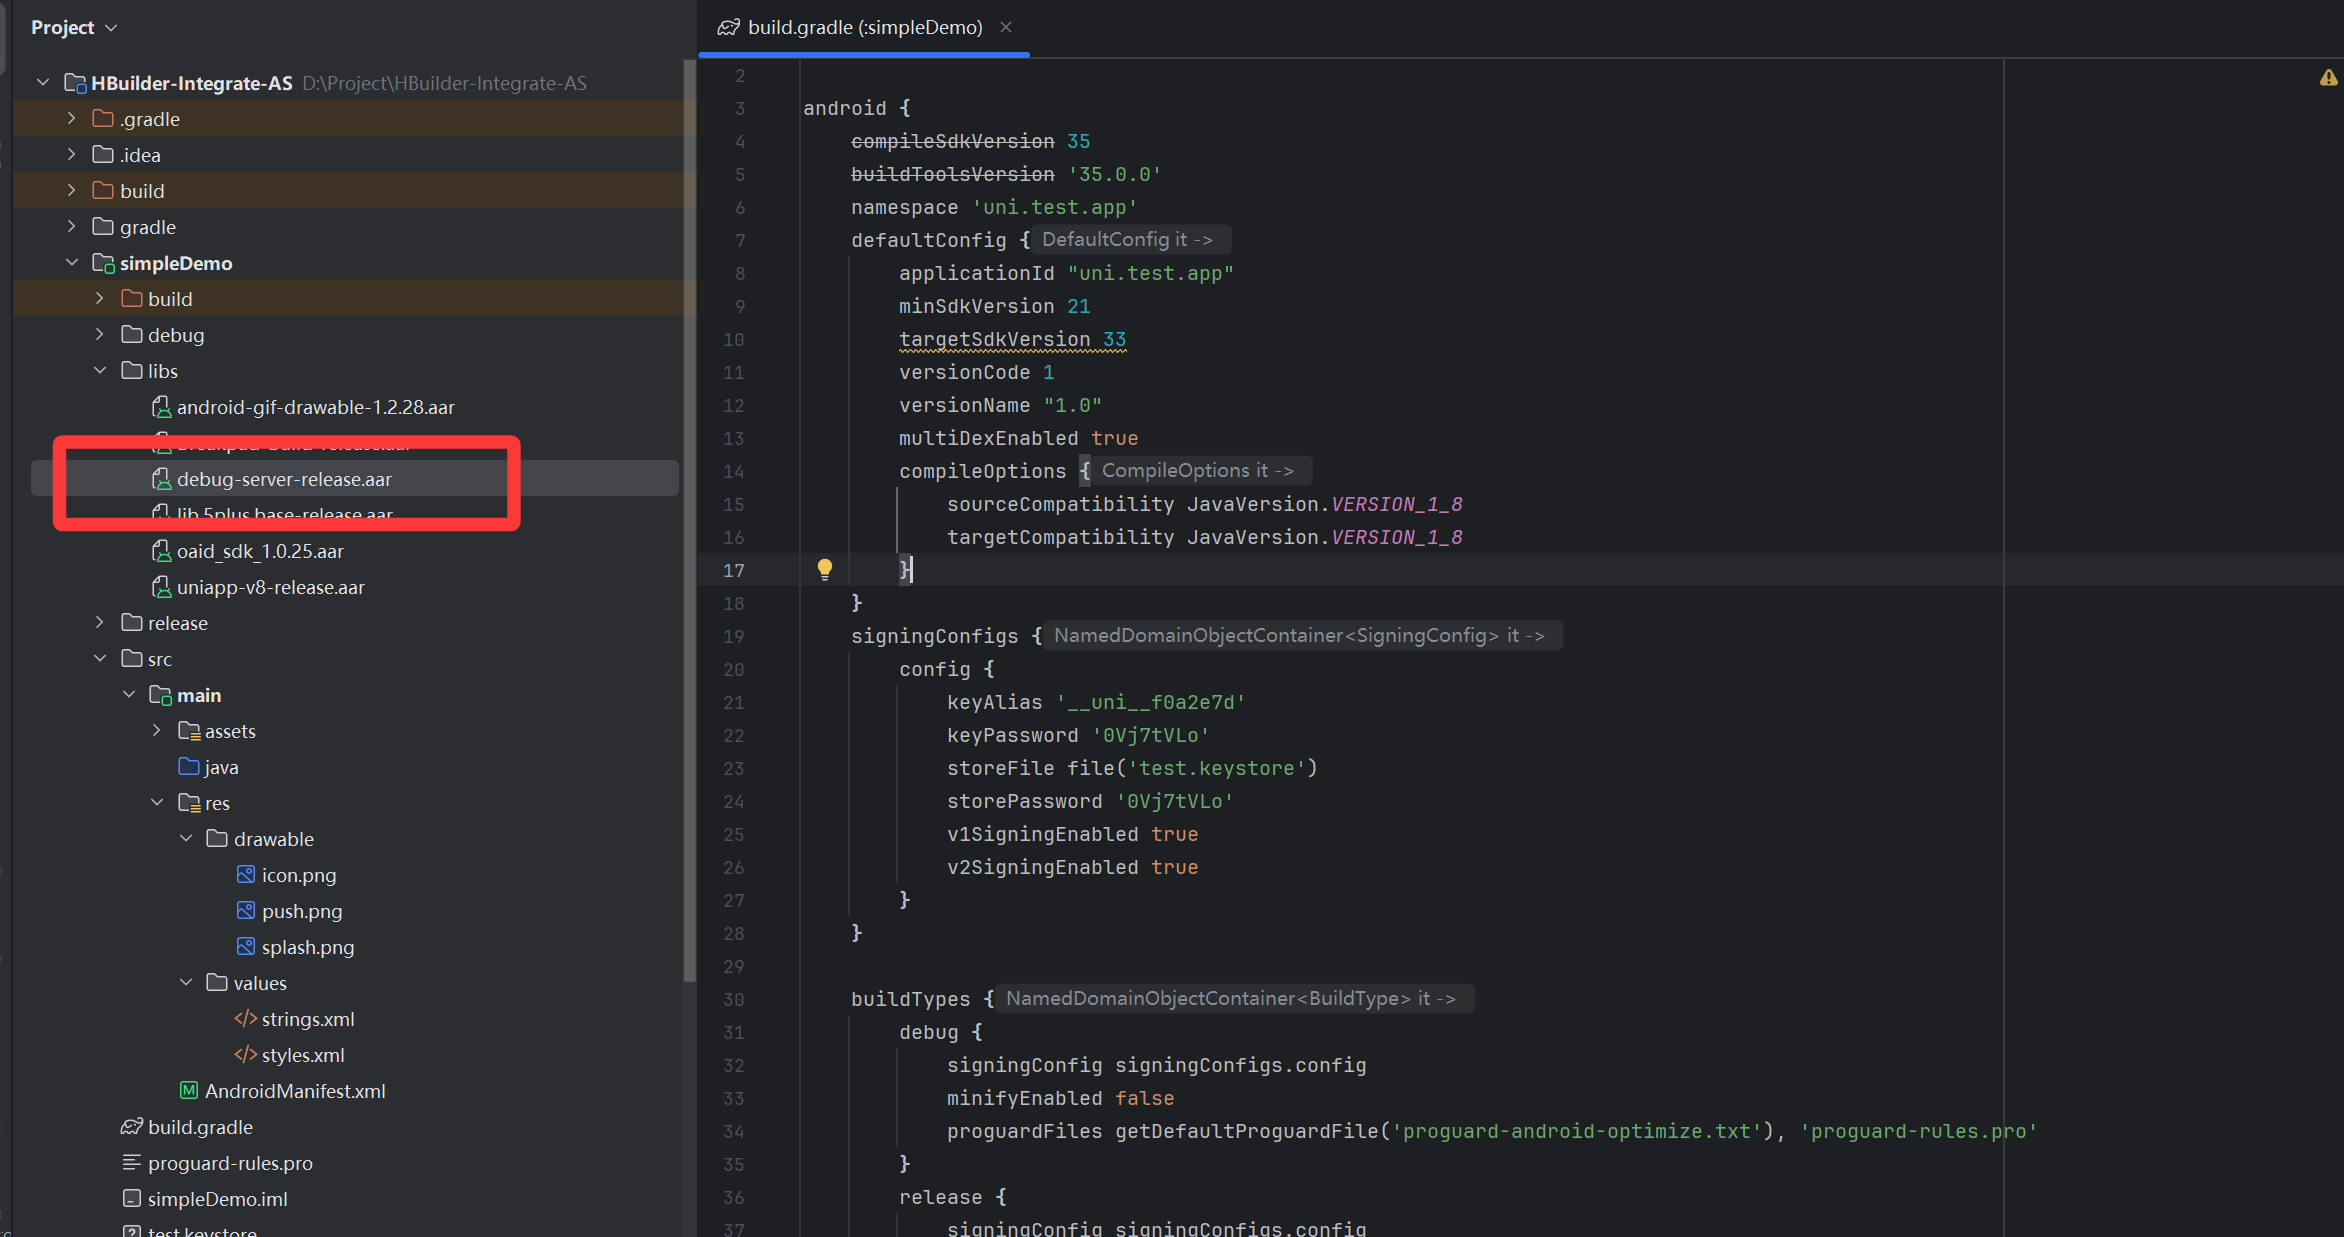Select oaid_sdk_1.0.25.aar file icon
The width and height of the screenshot is (2344, 1237).
click(161, 551)
